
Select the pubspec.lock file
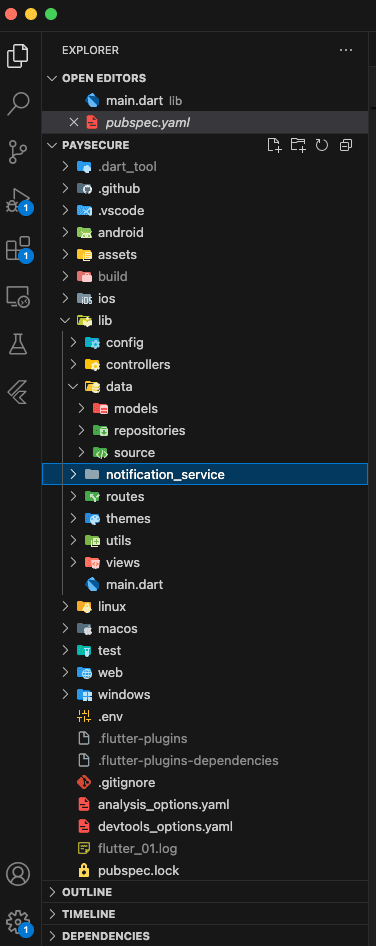point(138,871)
